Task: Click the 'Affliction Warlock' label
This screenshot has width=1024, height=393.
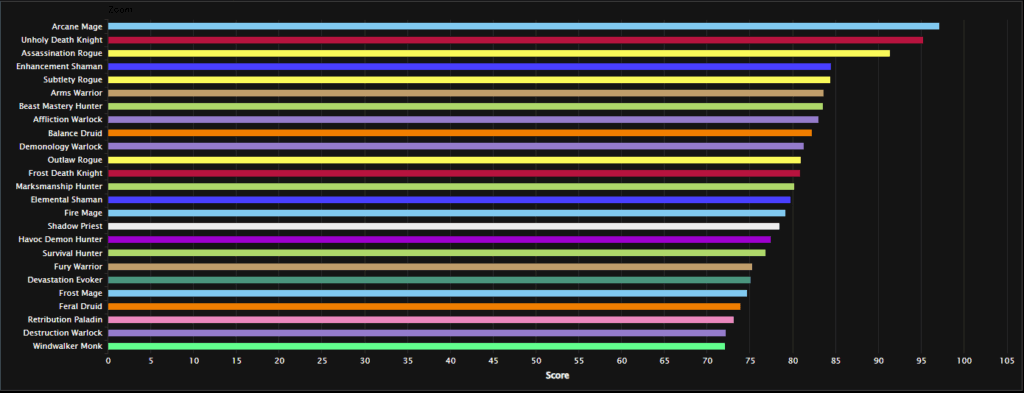Action: [68, 120]
